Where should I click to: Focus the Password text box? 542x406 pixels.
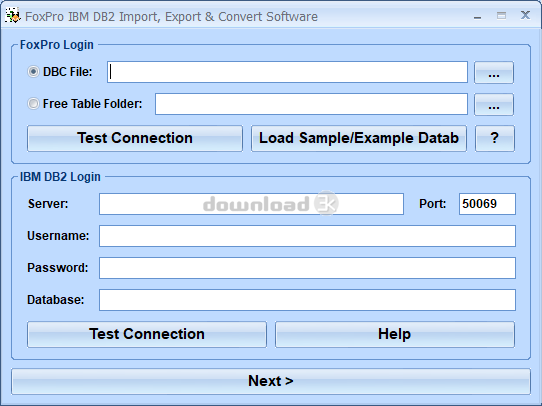[307, 268]
